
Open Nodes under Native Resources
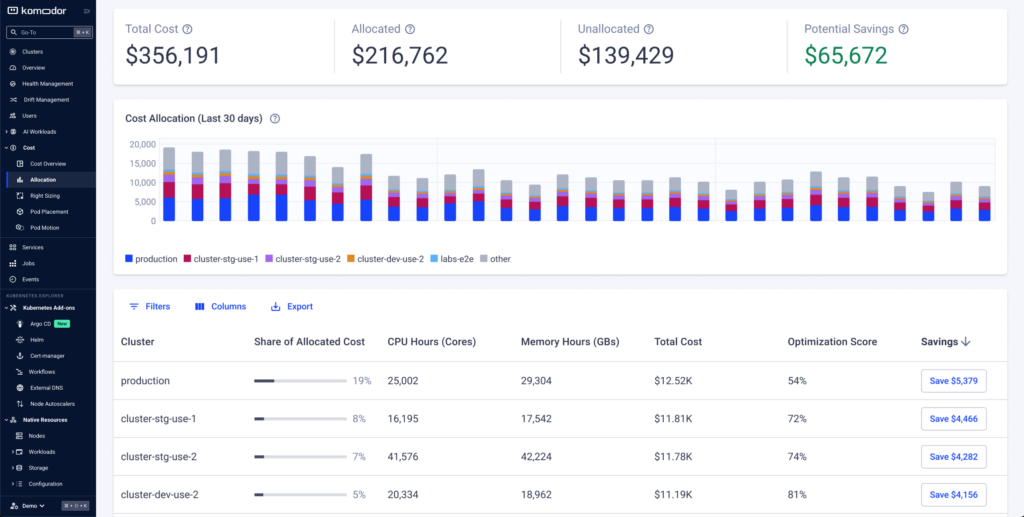tap(37, 436)
